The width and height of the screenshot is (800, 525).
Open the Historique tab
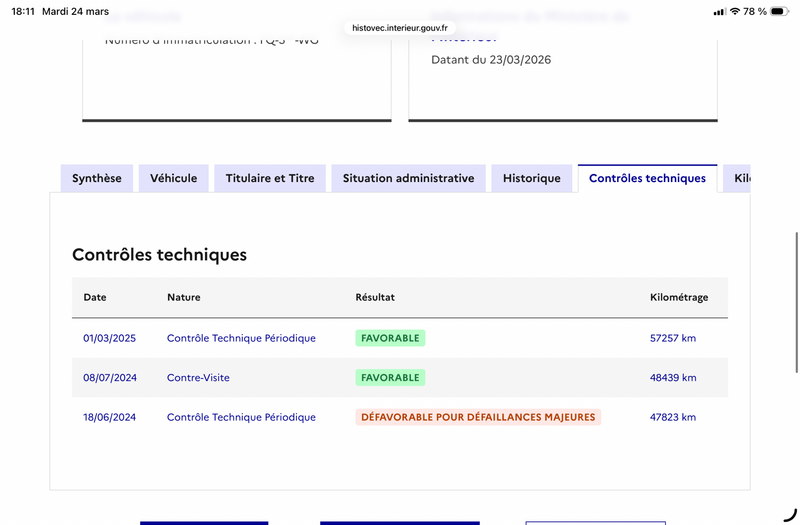point(532,178)
